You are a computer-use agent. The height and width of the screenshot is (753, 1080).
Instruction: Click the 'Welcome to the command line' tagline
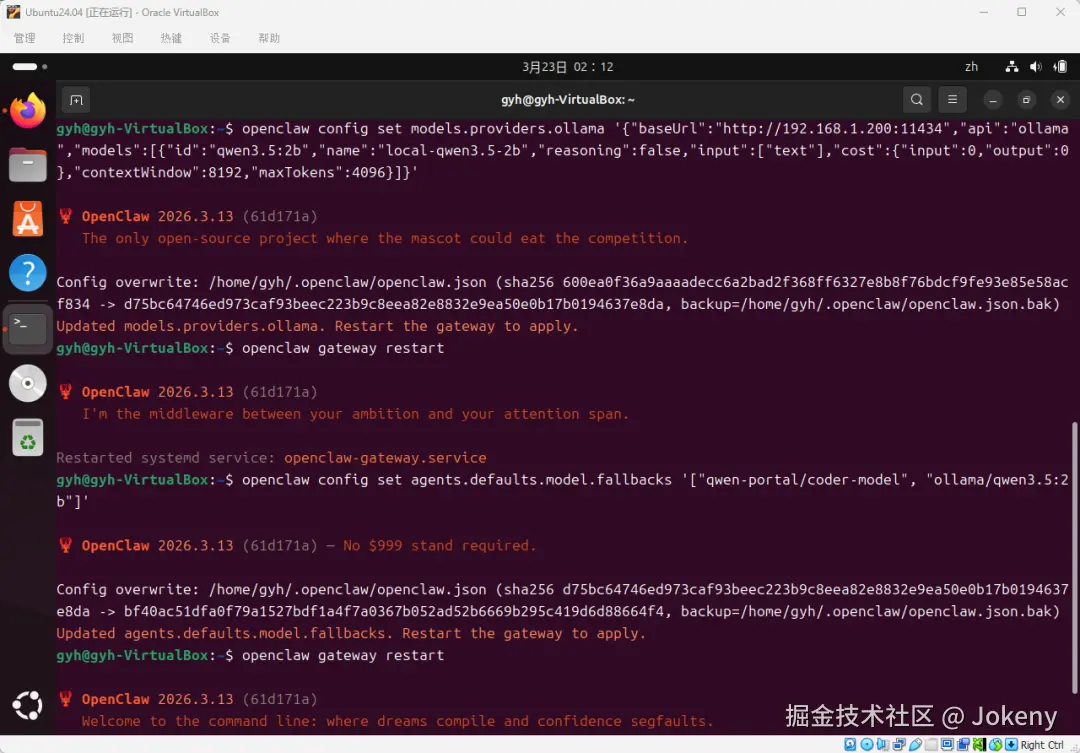click(x=397, y=721)
